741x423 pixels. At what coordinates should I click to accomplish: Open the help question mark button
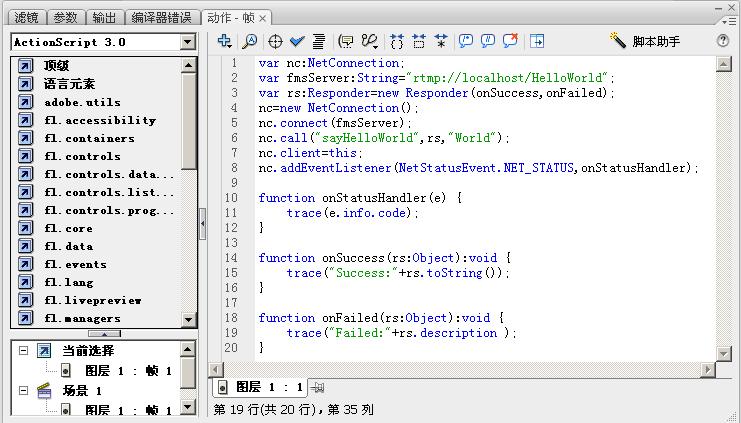point(723,41)
